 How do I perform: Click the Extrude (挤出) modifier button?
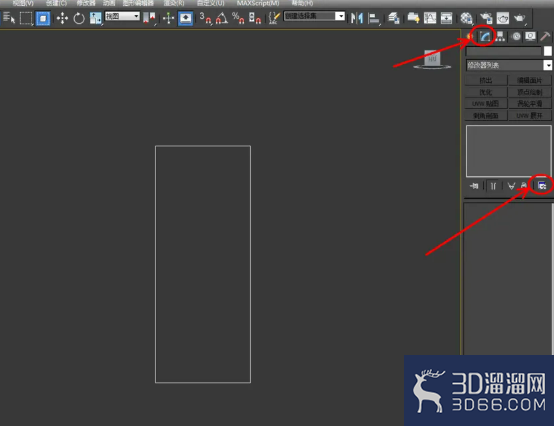[486, 81]
